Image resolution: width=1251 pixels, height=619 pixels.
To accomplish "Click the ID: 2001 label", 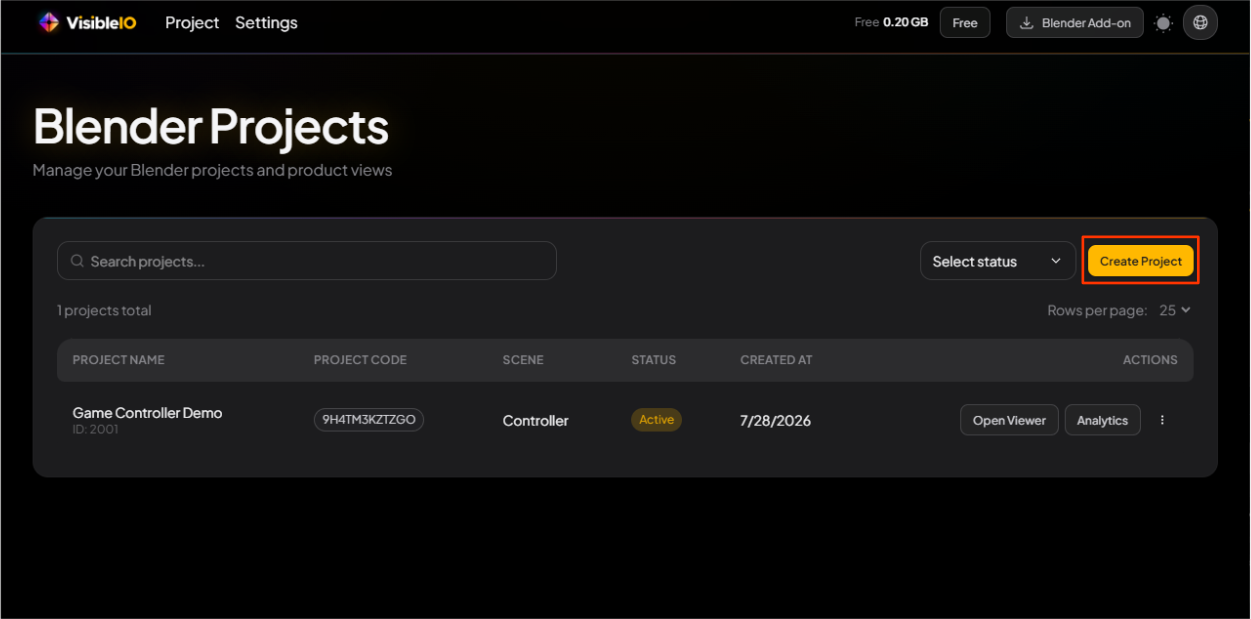I will click(96, 430).
